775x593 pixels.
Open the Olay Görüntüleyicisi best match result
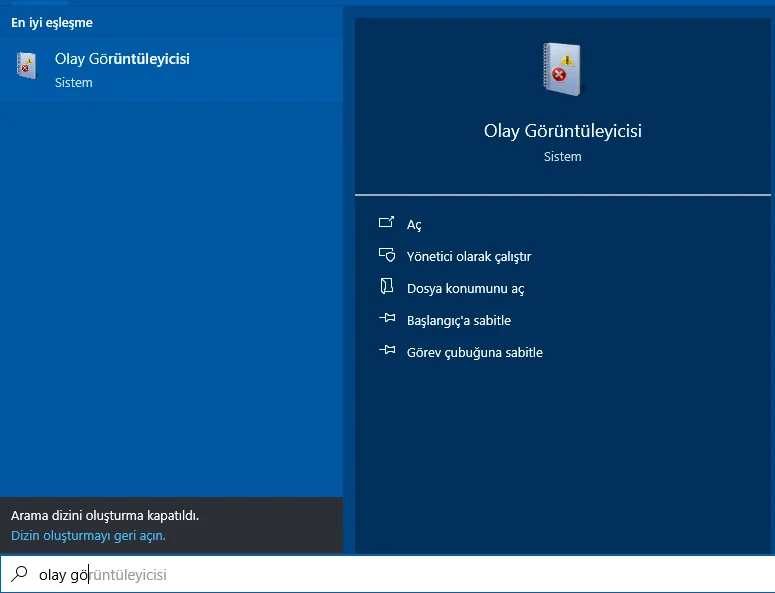(171, 70)
